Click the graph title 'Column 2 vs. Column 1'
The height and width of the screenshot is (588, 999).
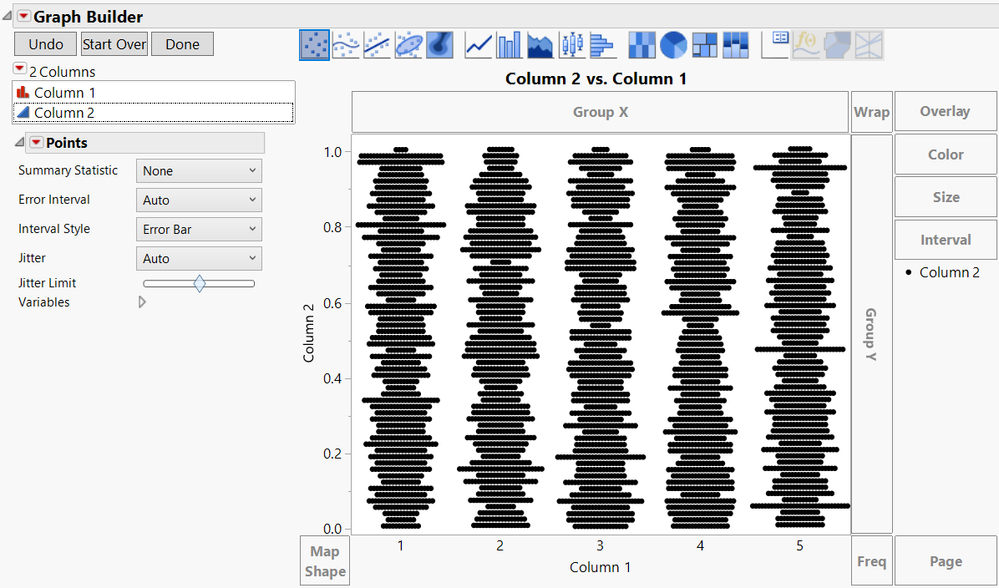click(x=596, y=79)
